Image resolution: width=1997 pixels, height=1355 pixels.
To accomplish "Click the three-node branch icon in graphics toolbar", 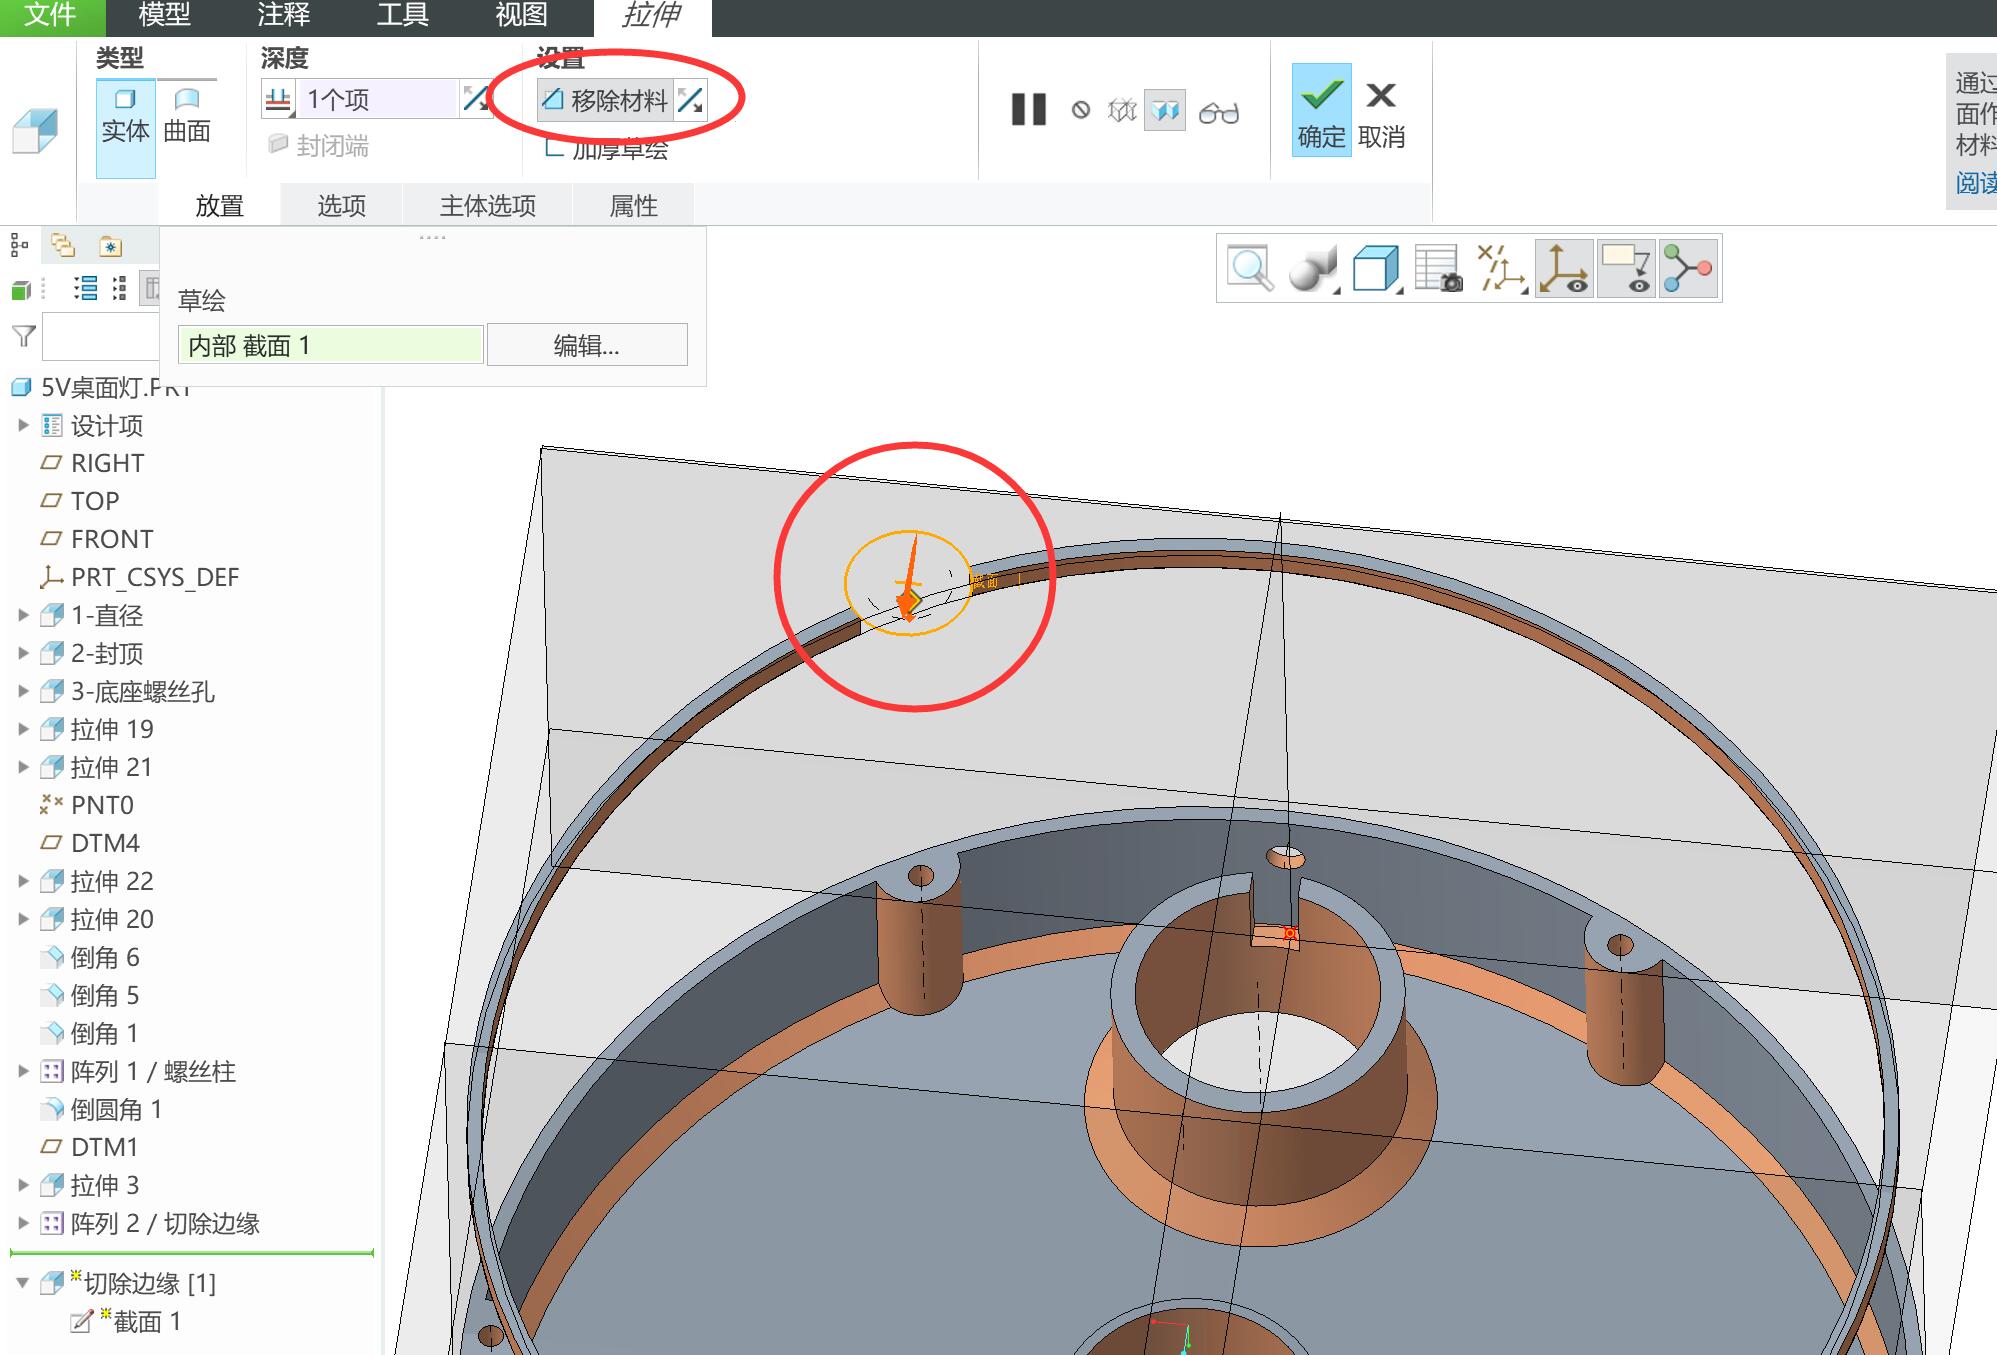I will point(1688,268).
